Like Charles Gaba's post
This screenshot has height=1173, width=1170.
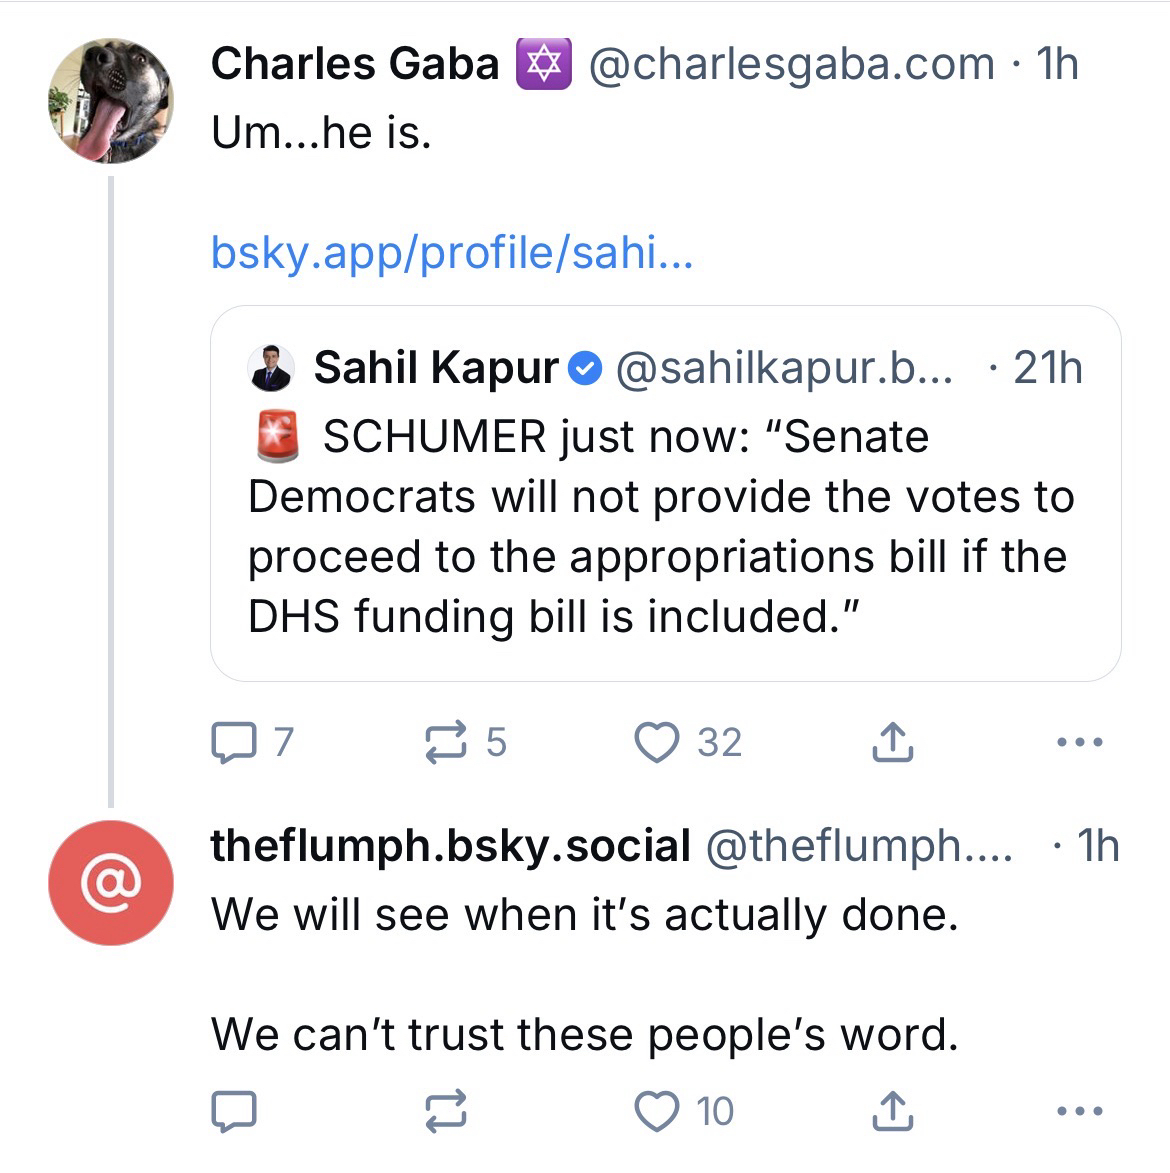[x=657, y=743]
